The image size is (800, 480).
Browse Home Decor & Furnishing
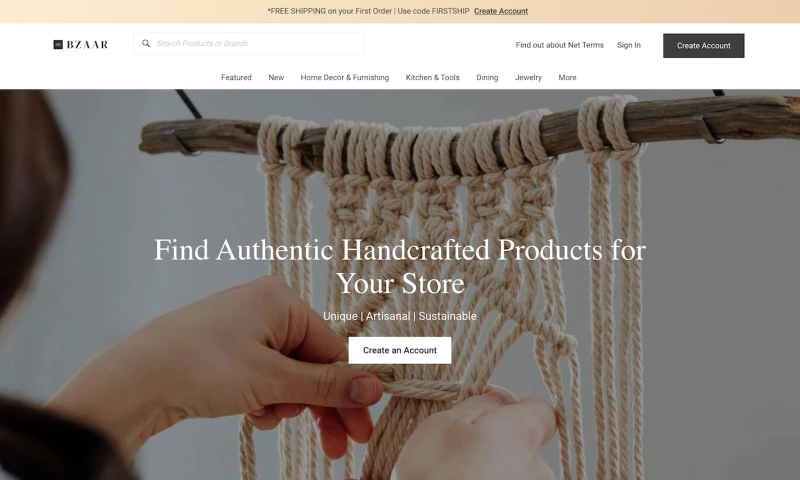pos(344,78)
